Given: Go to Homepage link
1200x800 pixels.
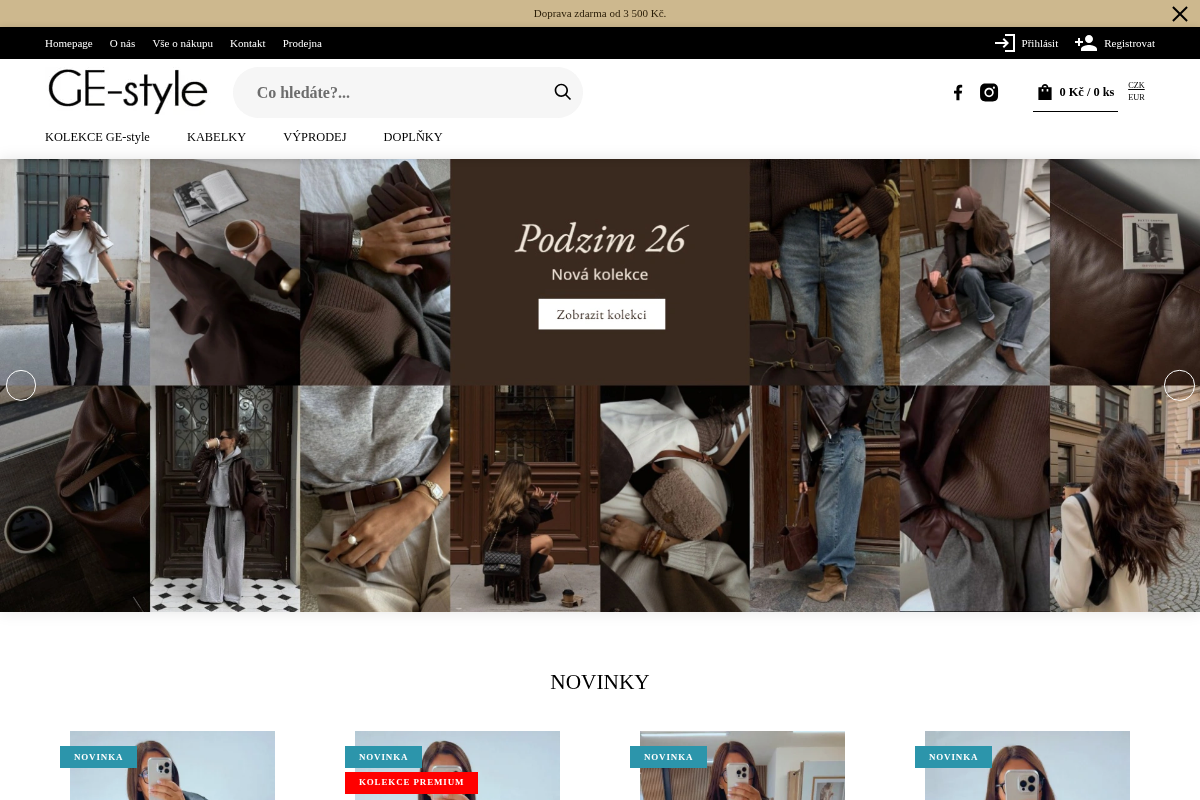Looking at the screenshot, I should [x=69, y=43].
